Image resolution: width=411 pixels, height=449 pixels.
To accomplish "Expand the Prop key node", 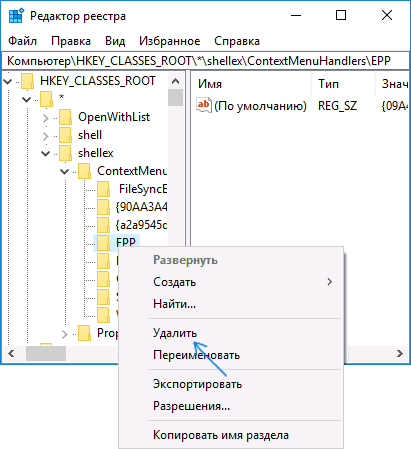I will (64, 334).
